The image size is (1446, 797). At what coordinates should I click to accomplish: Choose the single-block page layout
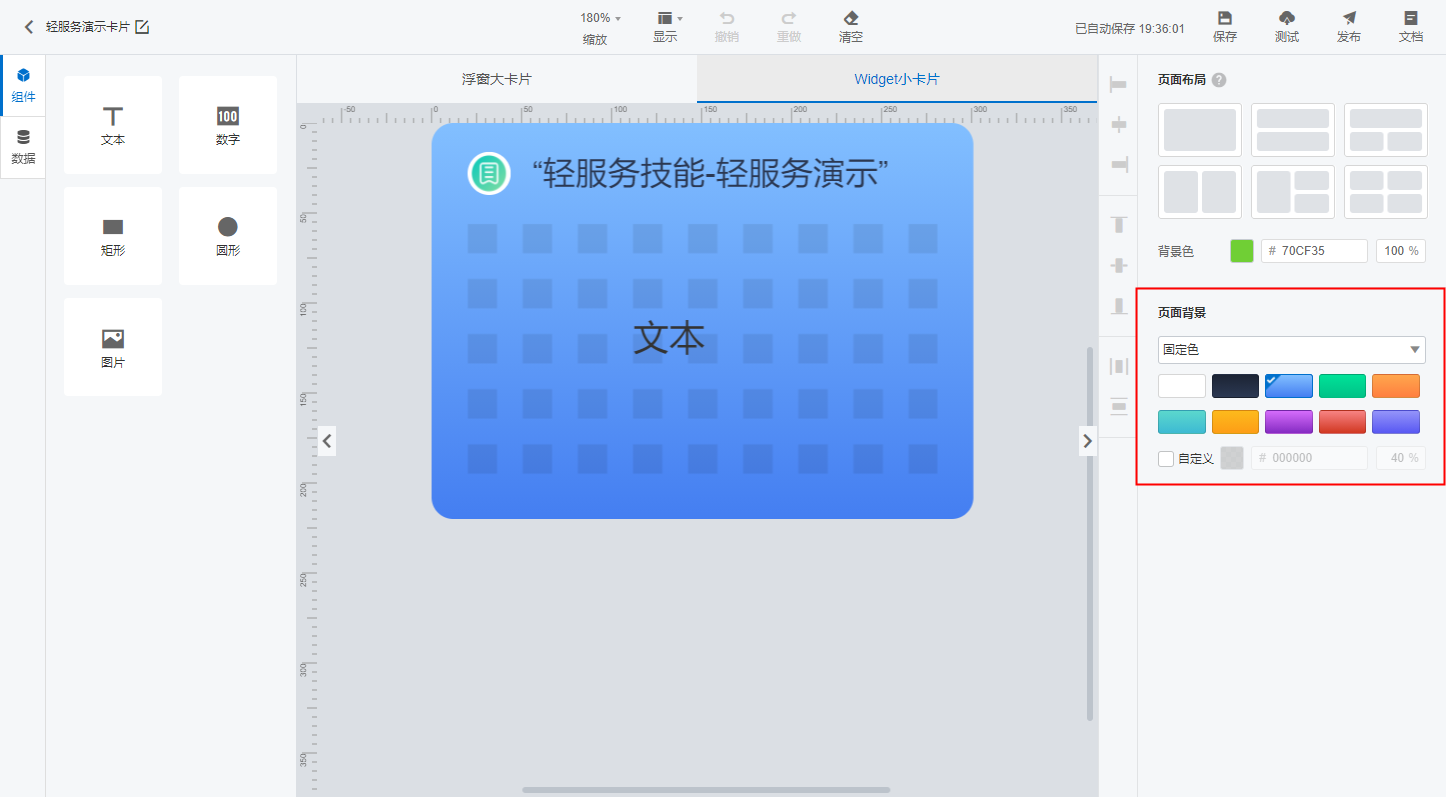pos(1200,130)
